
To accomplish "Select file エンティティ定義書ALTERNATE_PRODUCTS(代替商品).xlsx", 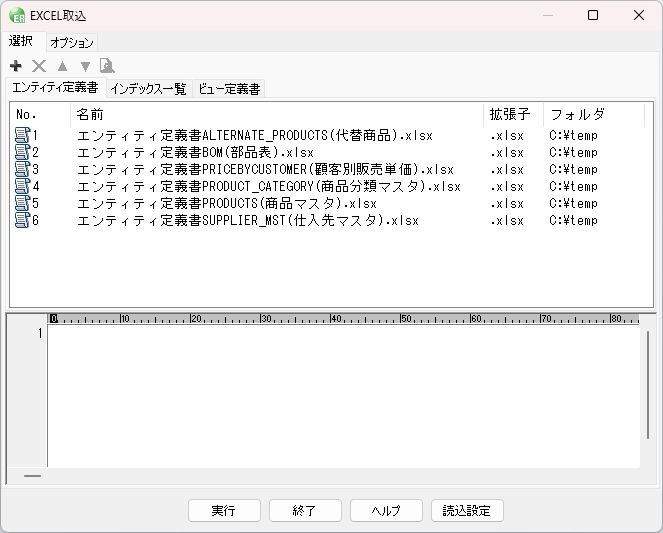I will 255,136.
